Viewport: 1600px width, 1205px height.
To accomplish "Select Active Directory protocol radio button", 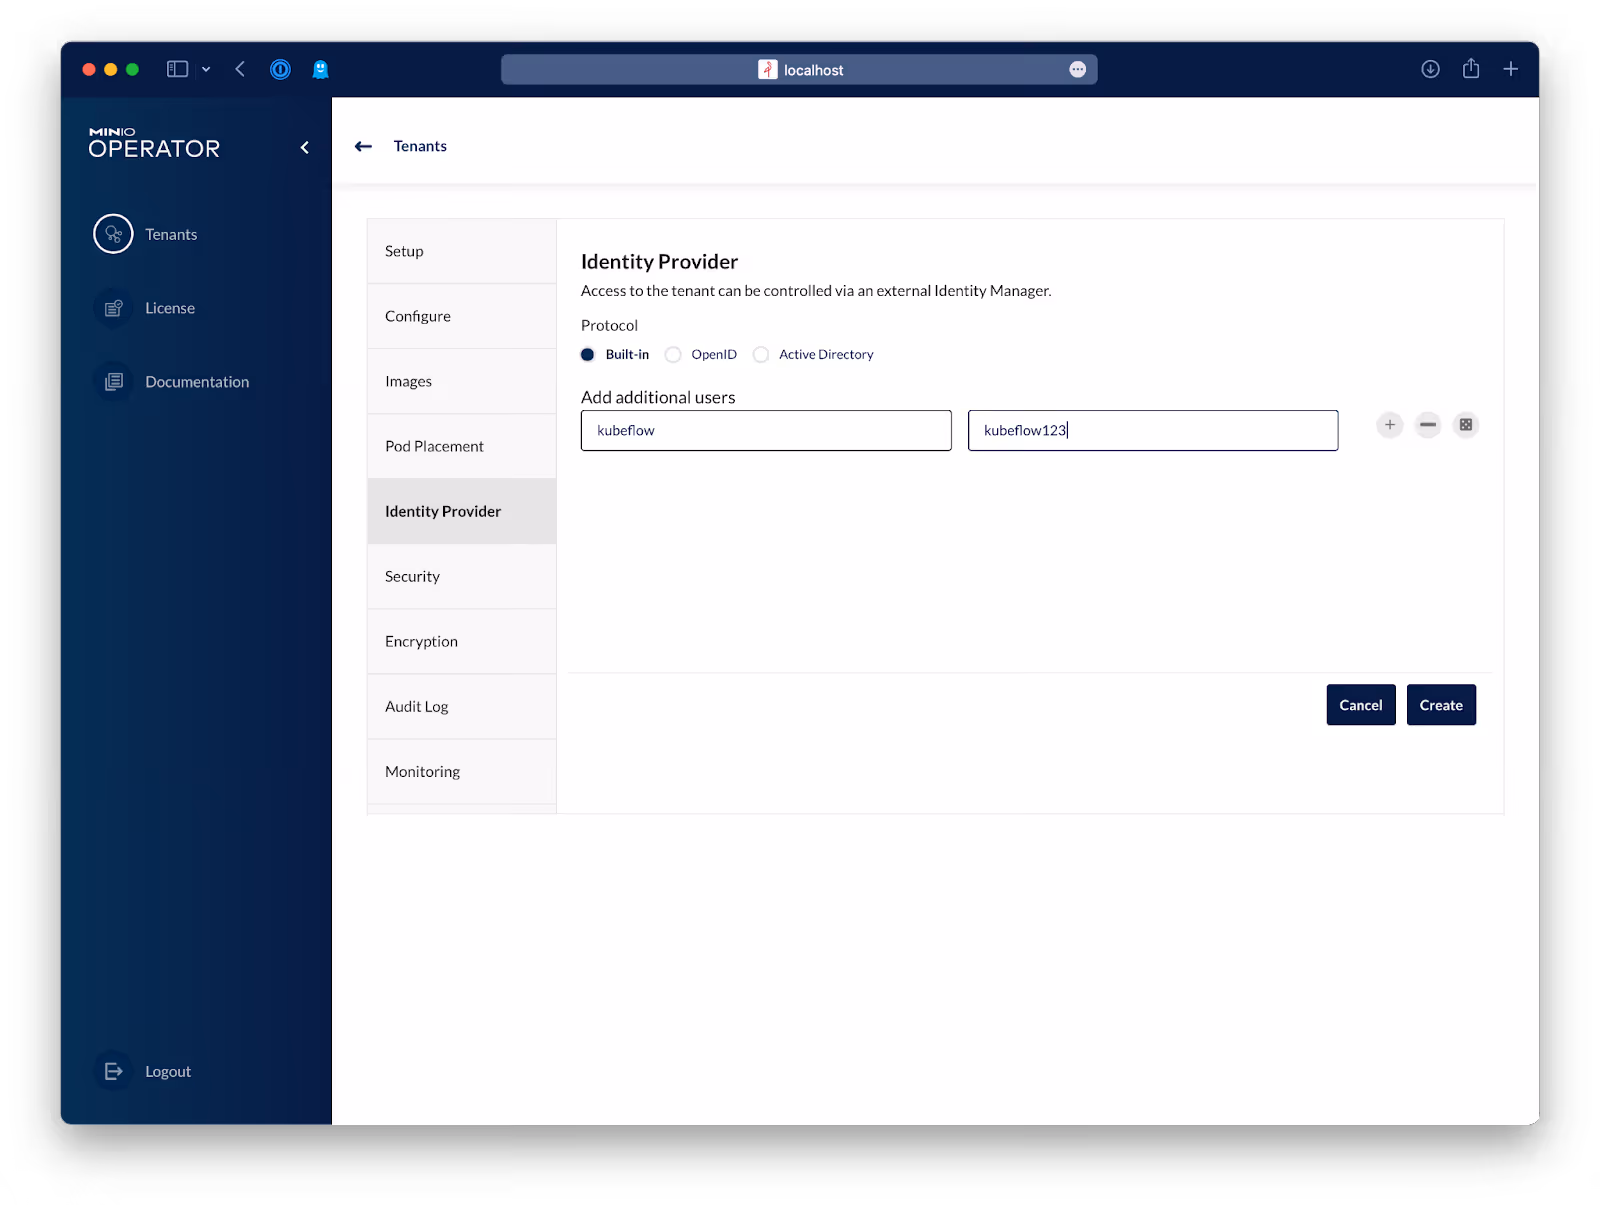I will click(x=761, y=355).
